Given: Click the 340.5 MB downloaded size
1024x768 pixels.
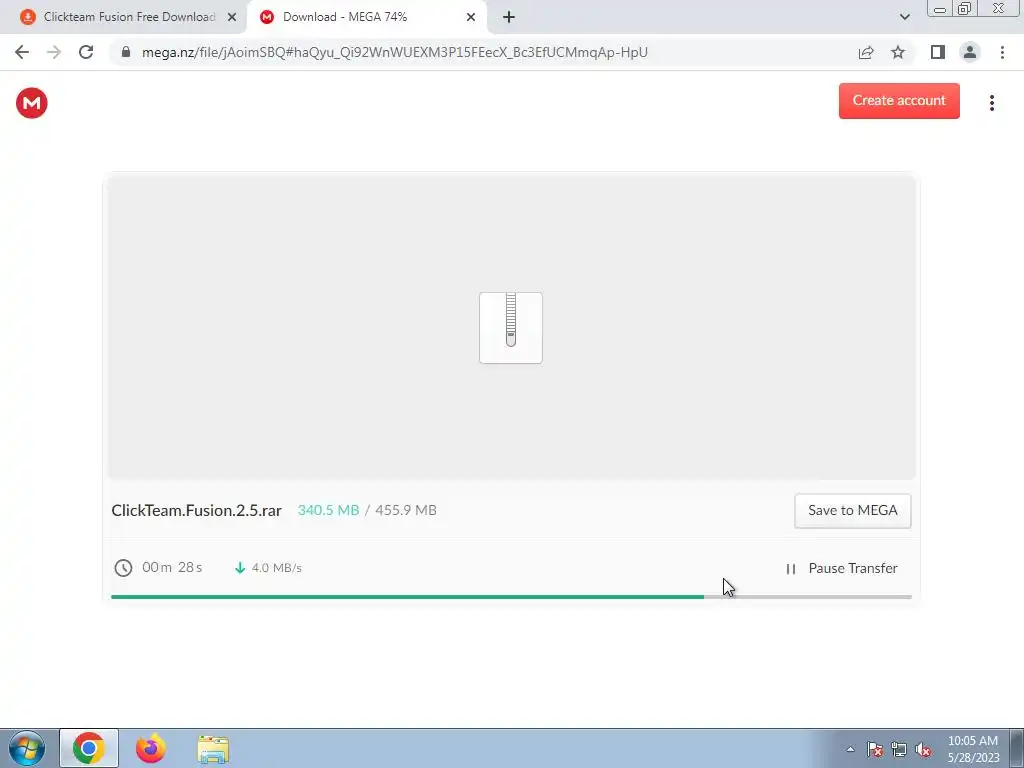Looking at the screenshot, I should click(x=328, y=510).
